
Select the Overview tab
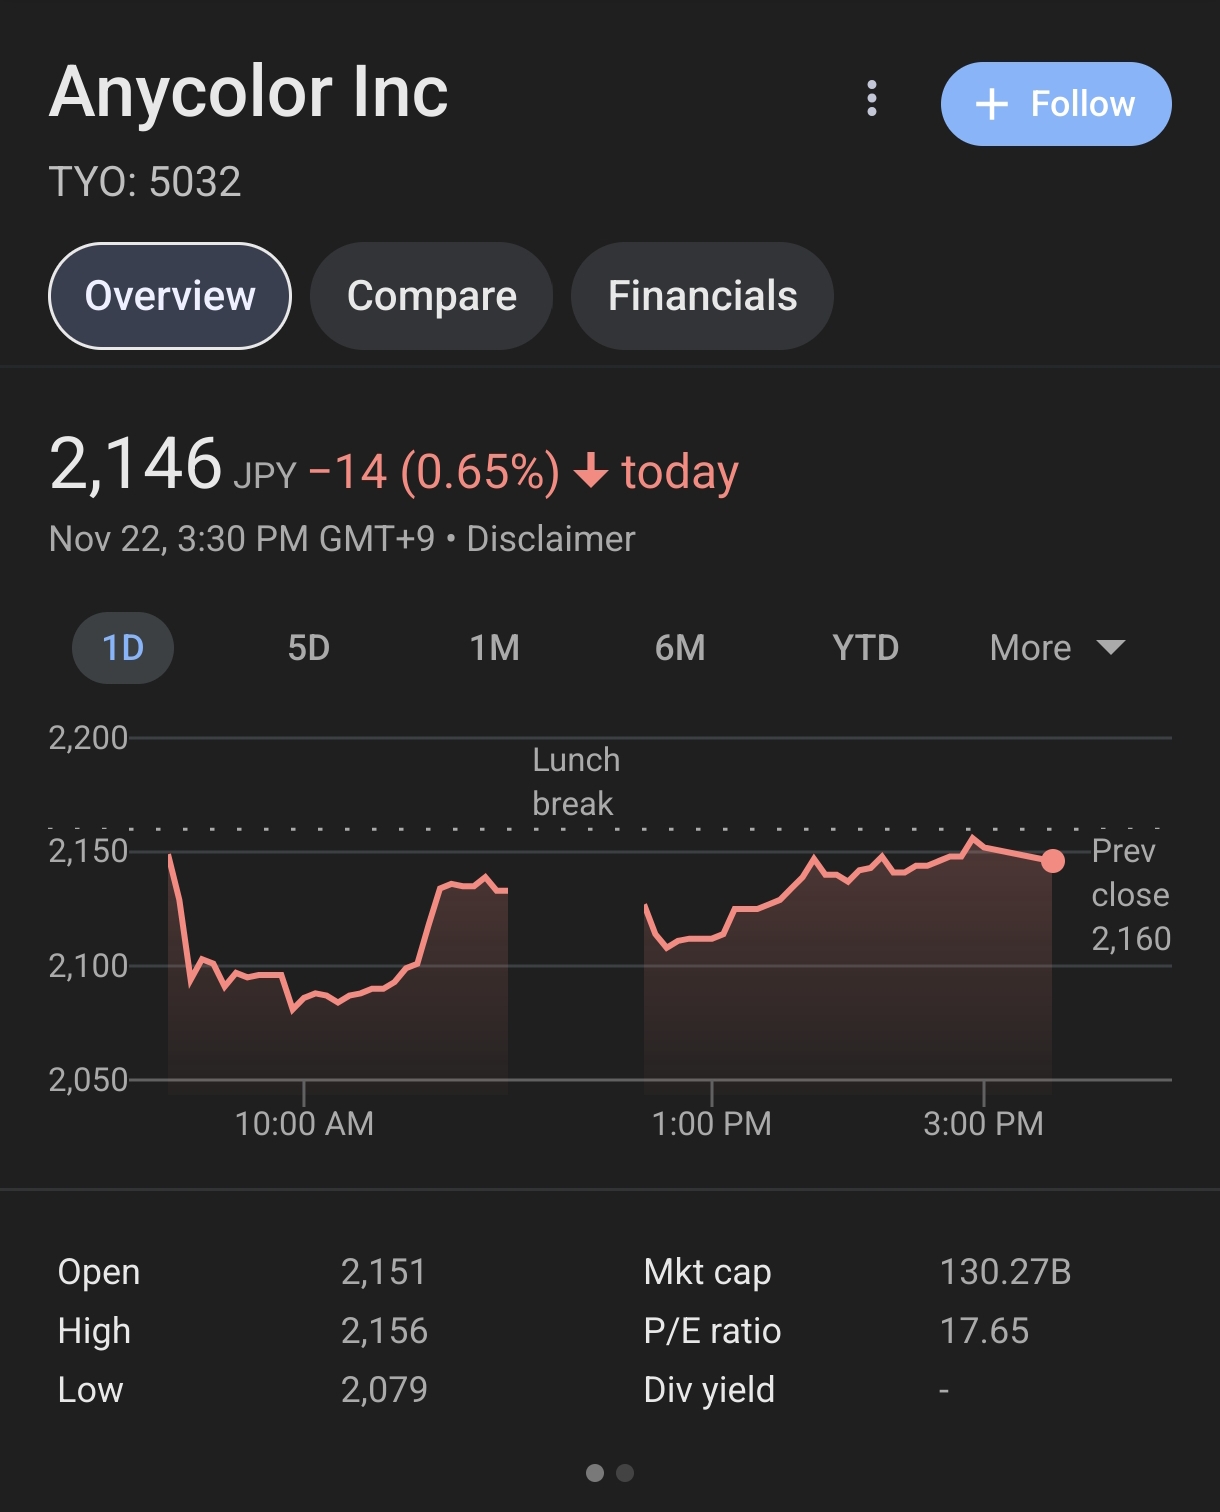(170, 296)
